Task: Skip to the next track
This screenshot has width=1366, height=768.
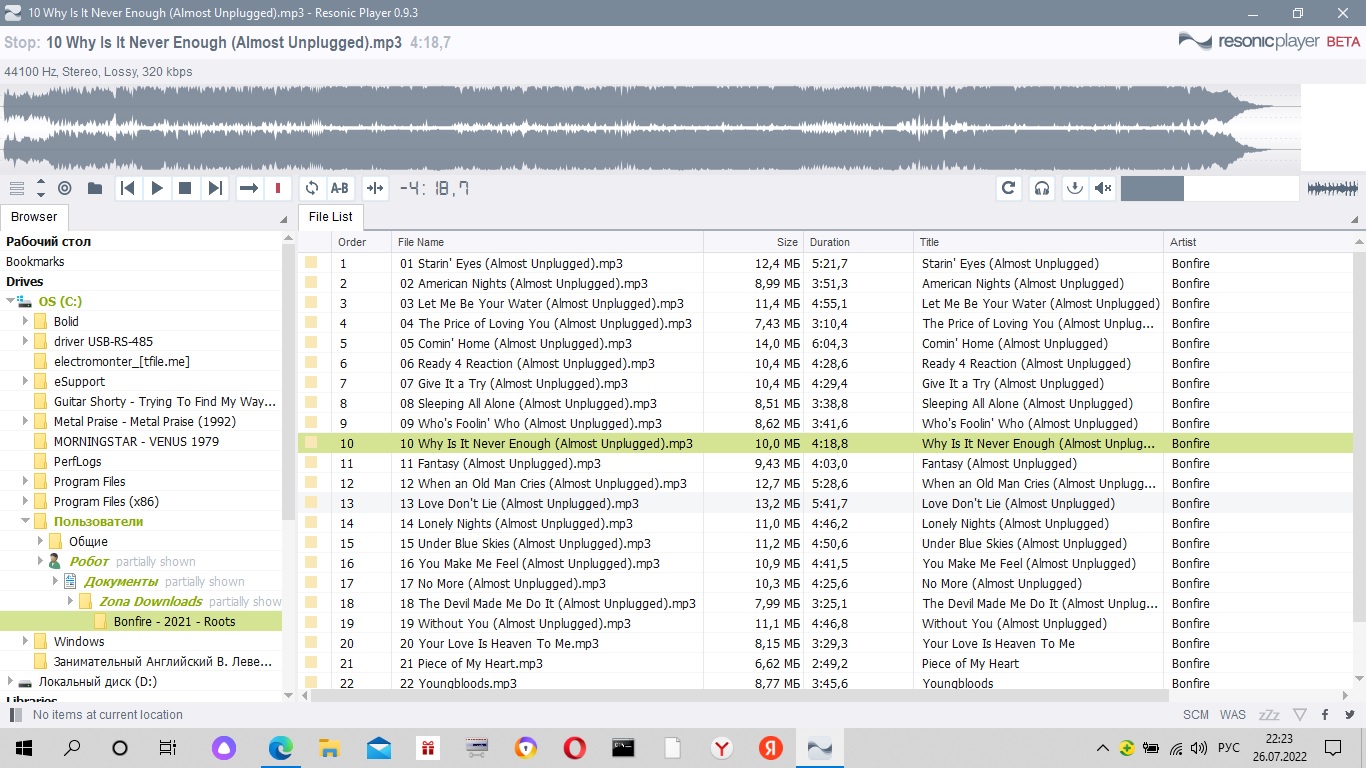Action: click(215, 188)
